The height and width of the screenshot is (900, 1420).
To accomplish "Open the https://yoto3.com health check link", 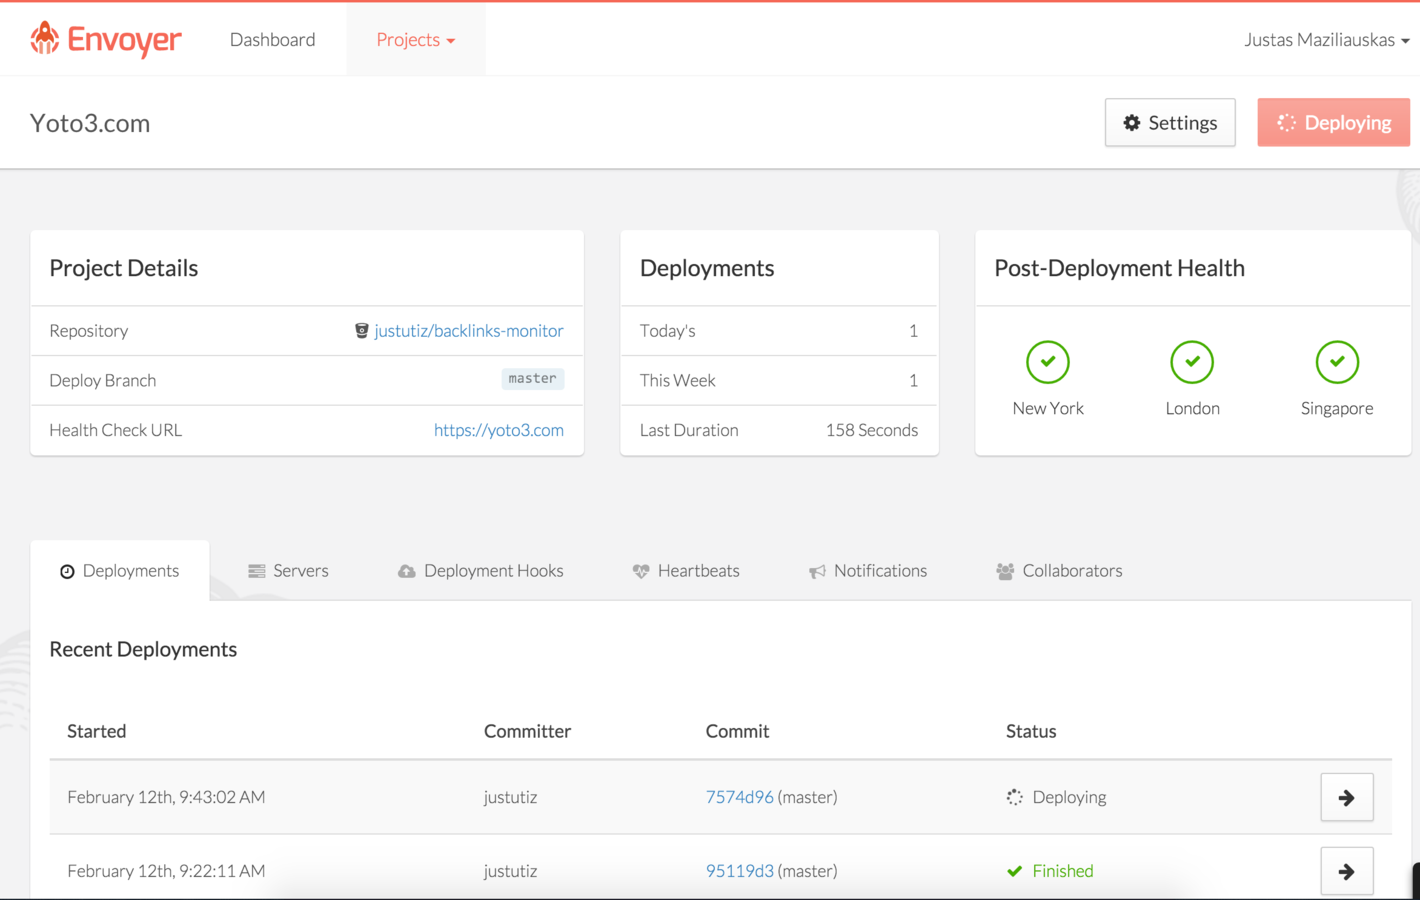I will [x=499, y=430].
